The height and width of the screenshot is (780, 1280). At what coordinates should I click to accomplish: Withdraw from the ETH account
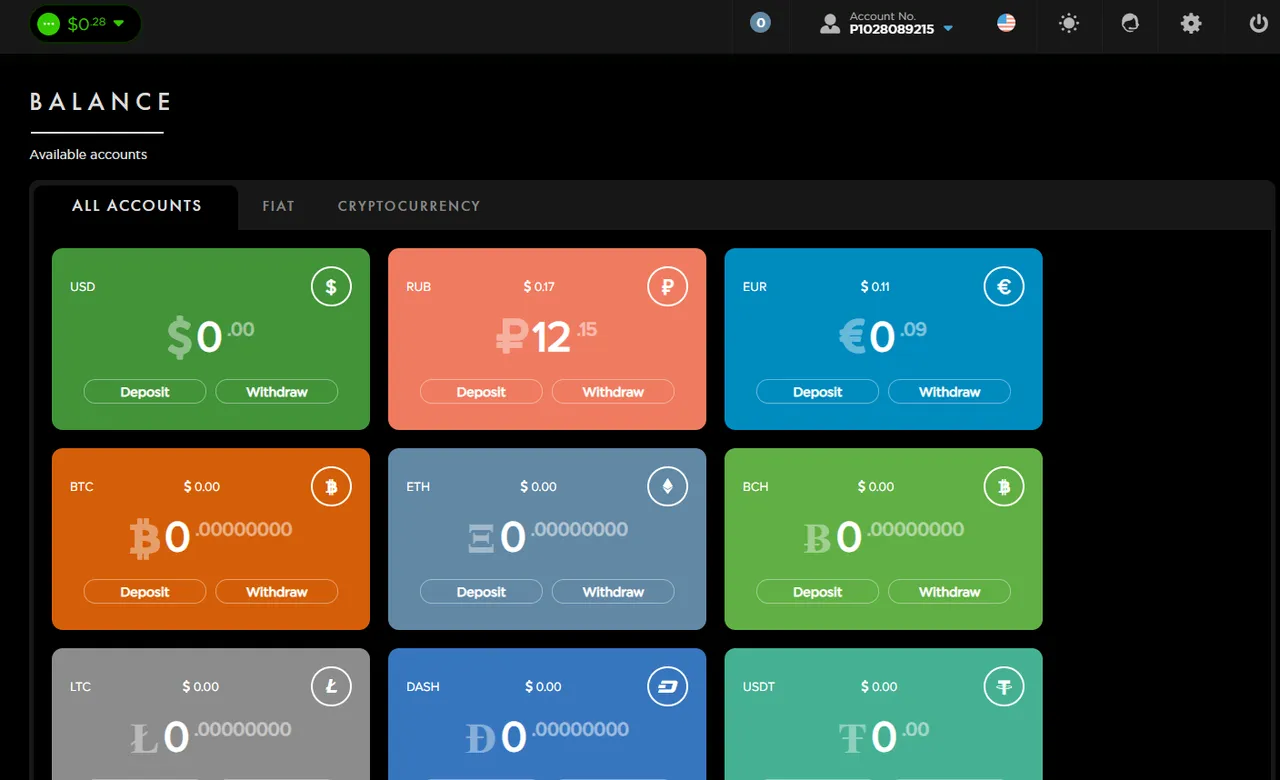pyautogui.click(x=613, y=592)
